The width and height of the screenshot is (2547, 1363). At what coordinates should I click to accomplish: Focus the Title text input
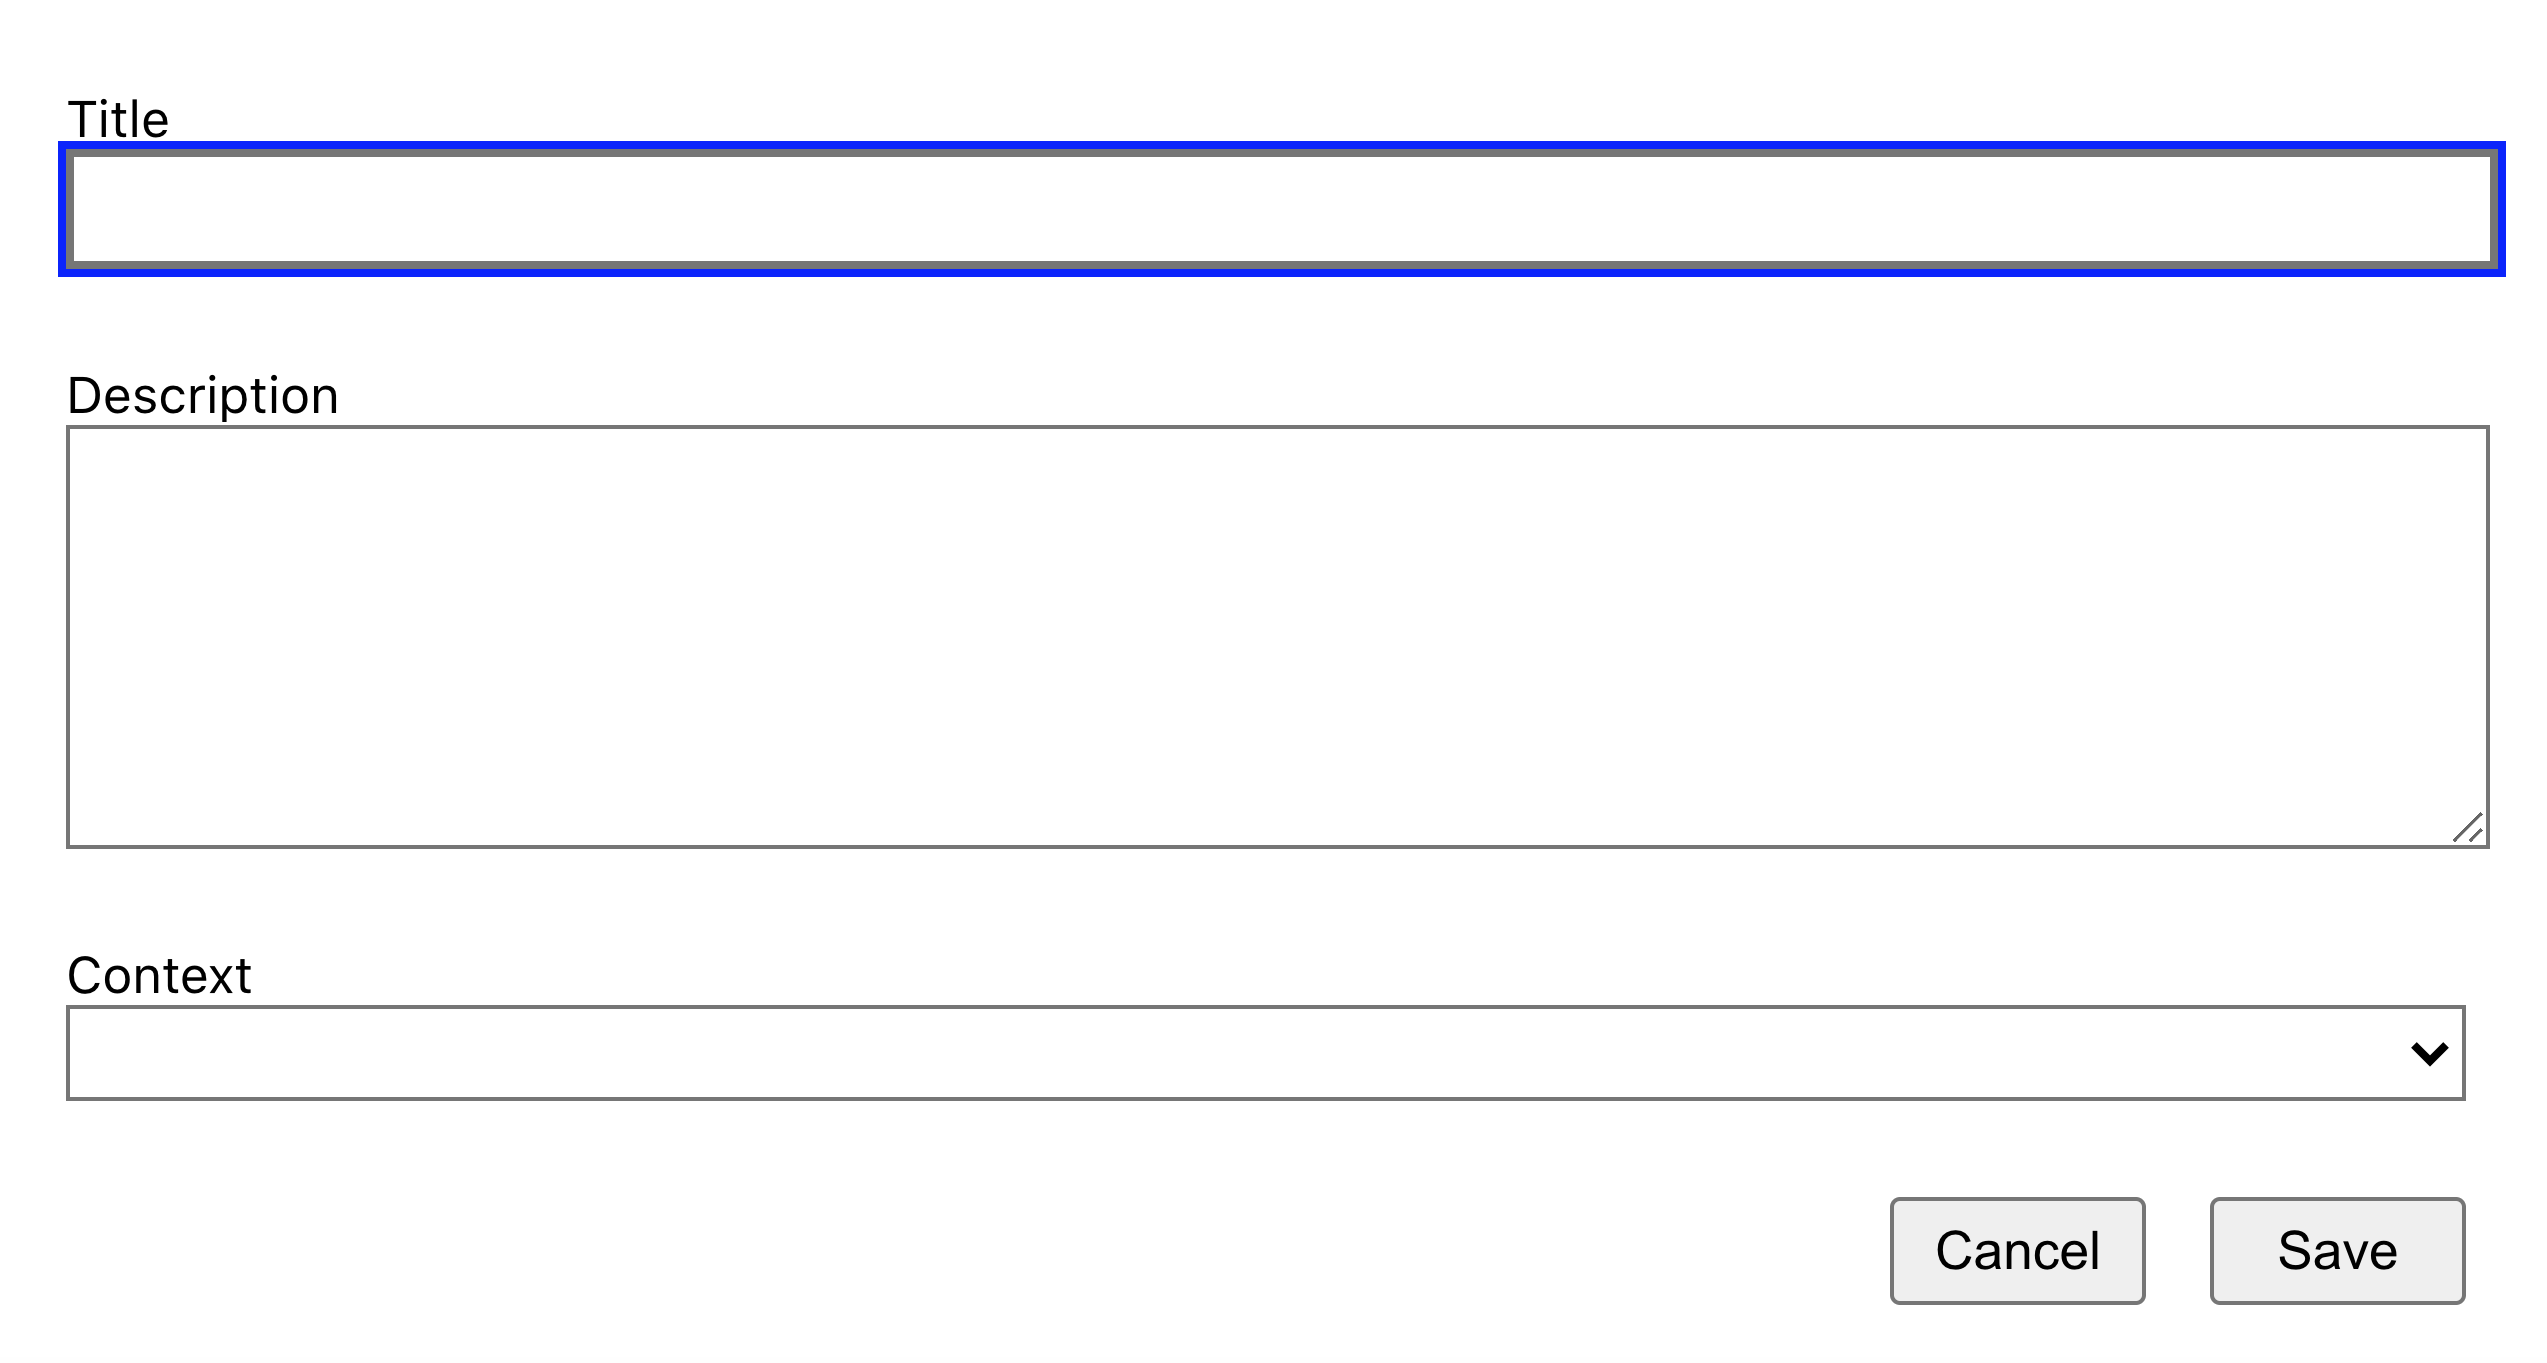[1281, 209]
